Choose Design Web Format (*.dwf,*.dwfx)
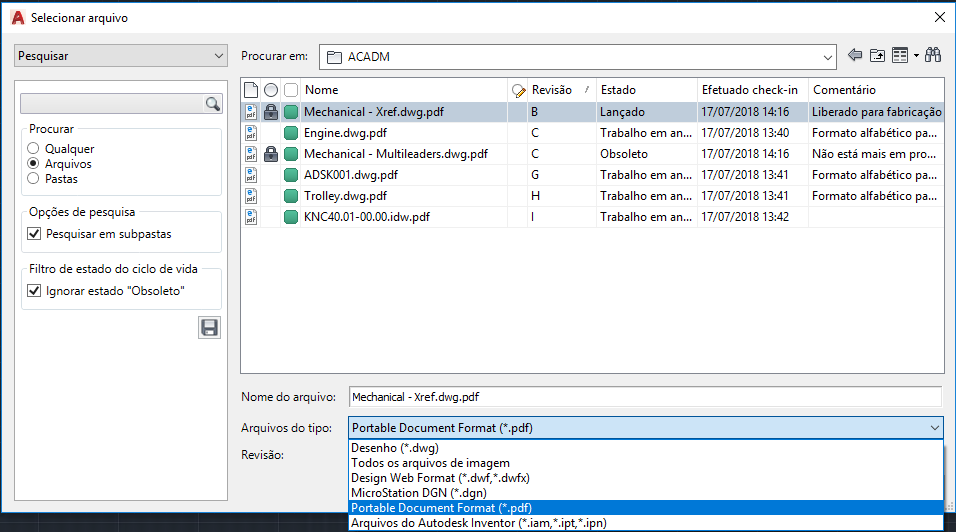 click(x=646, y=478)
